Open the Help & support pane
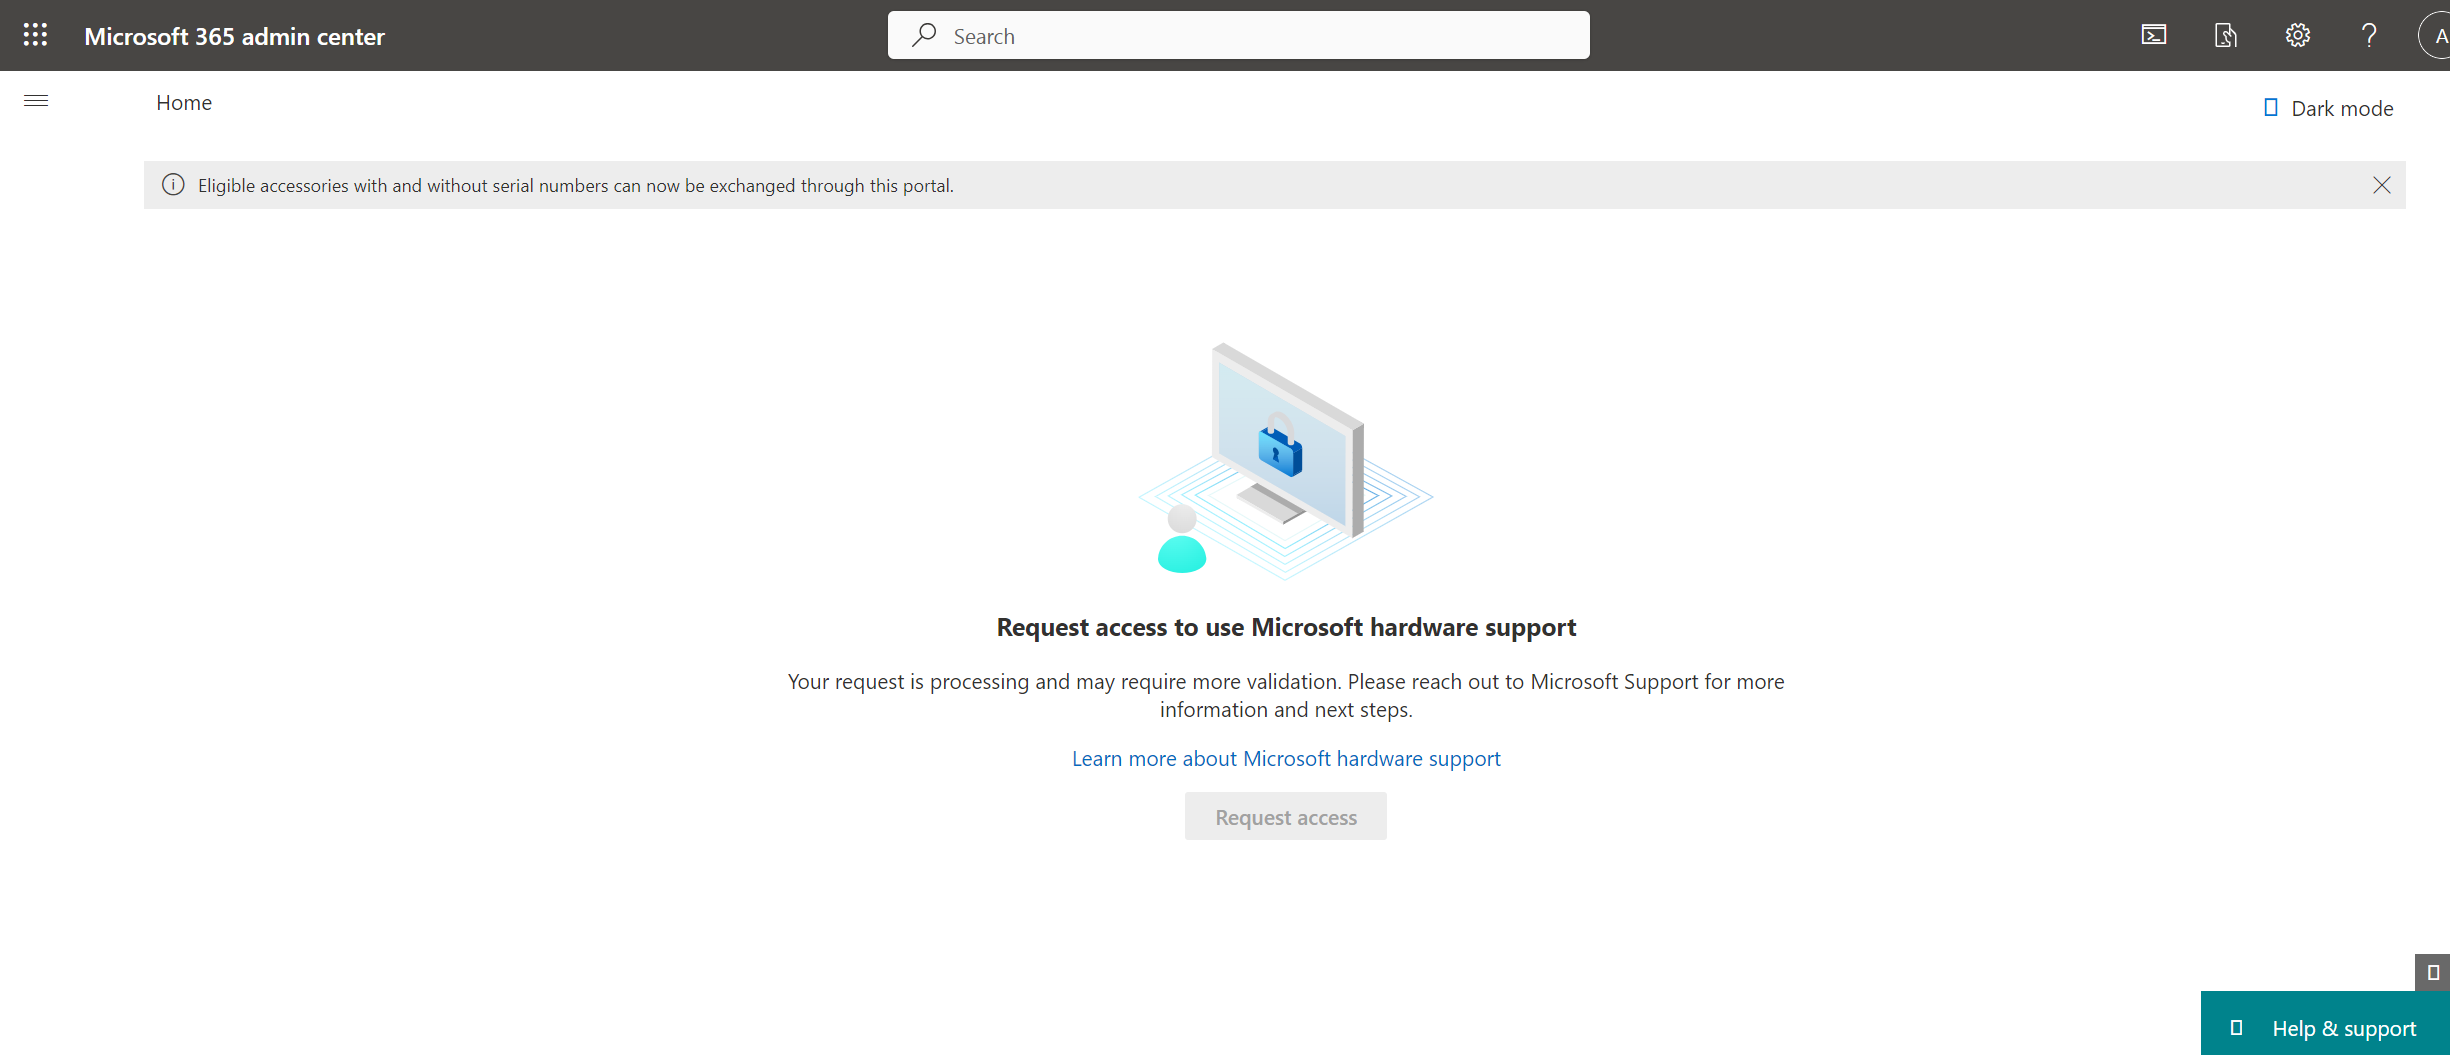The width and height of the screenshot is (2450, 1055). click(2344, 1027)
